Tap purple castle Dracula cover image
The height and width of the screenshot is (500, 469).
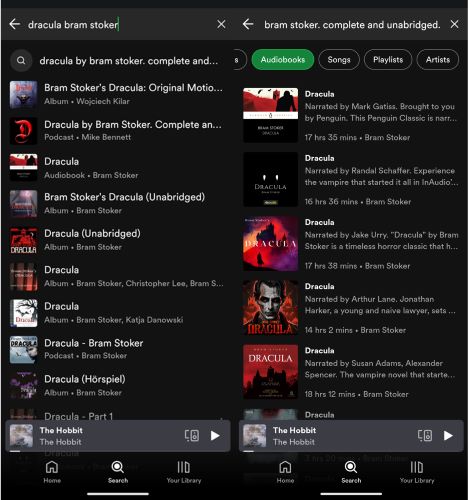tap(271, 244)
